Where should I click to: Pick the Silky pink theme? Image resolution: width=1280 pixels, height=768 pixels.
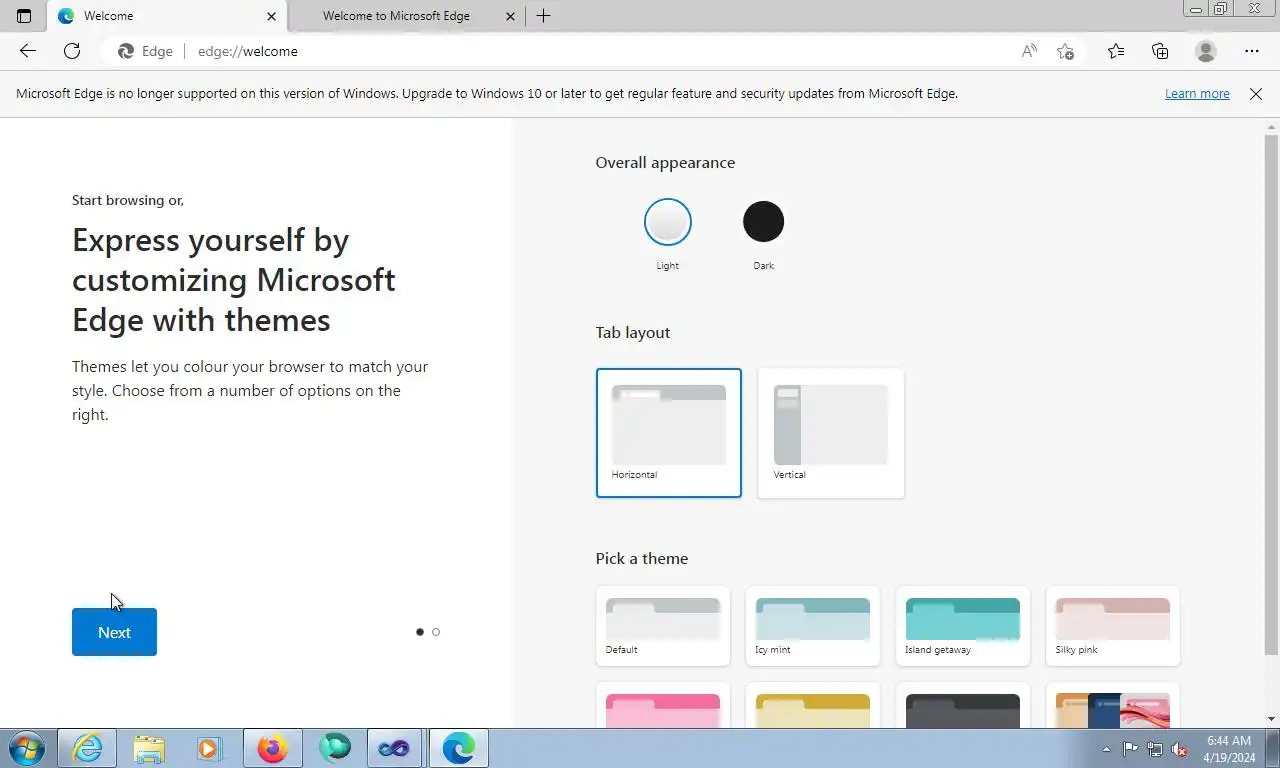click(x=1113, y=626)
